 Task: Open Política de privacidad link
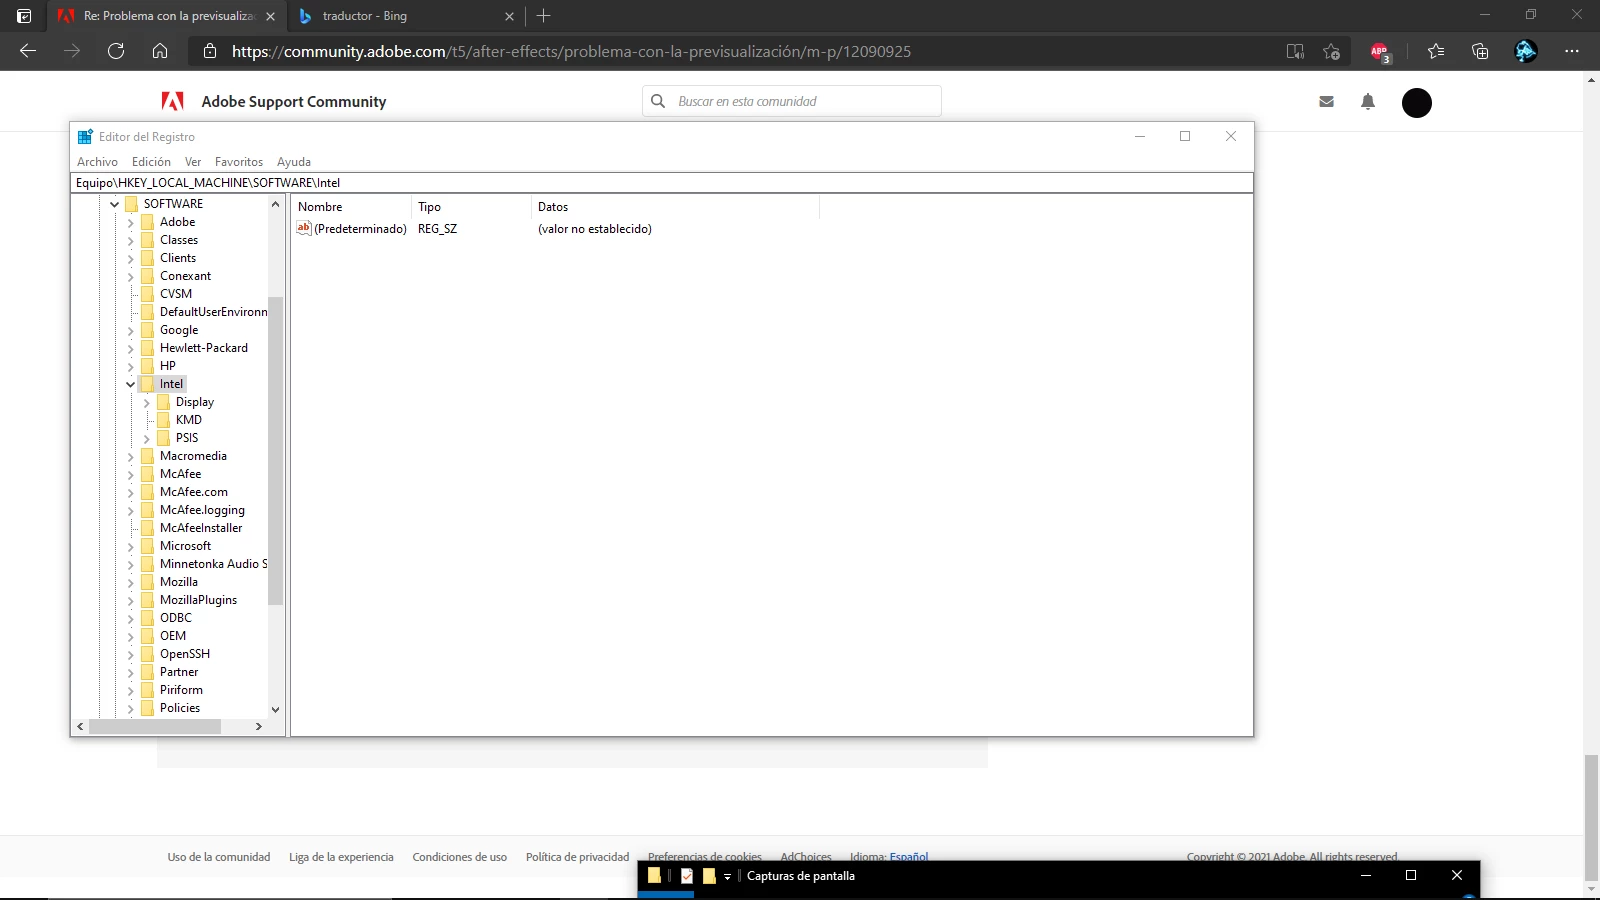pos(577,857)
